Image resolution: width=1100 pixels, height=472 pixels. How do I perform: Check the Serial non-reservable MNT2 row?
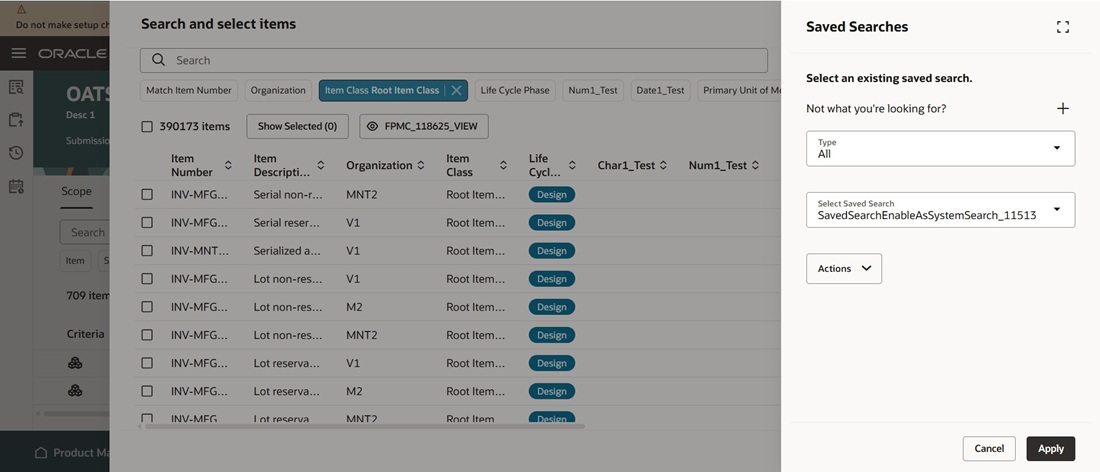tap(147, 194)
